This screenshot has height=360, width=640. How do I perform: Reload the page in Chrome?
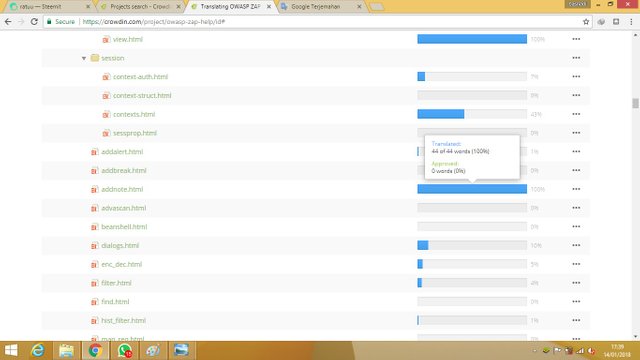pos(34,22)
